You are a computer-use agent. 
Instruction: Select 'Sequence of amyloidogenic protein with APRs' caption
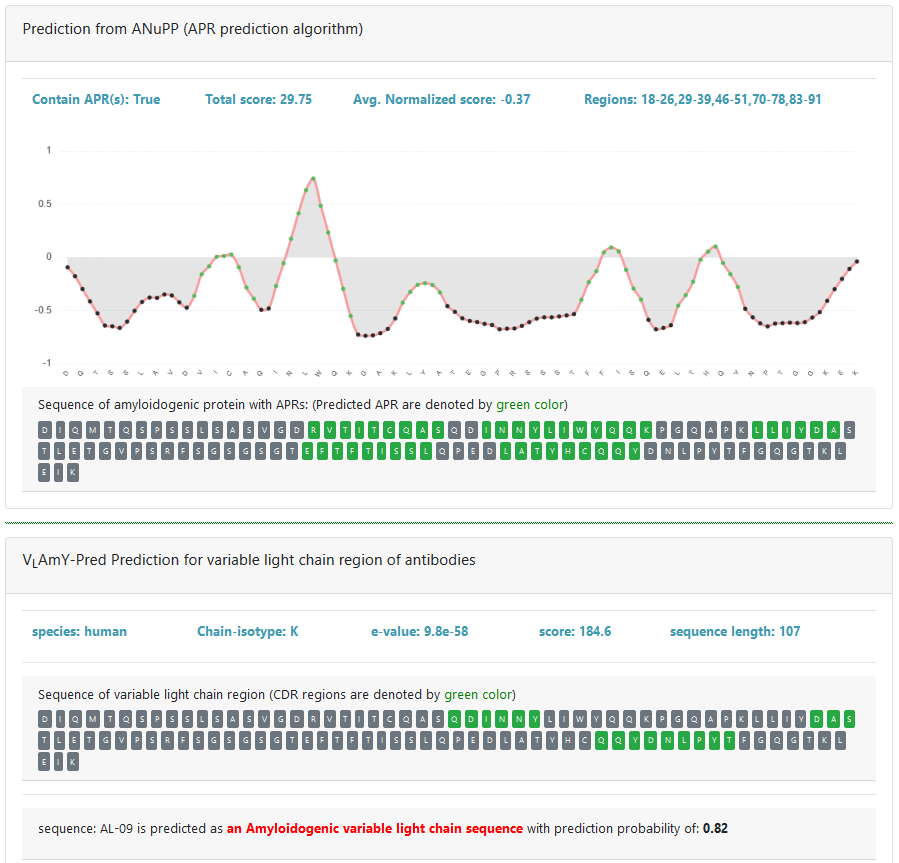tap(303, 405)
